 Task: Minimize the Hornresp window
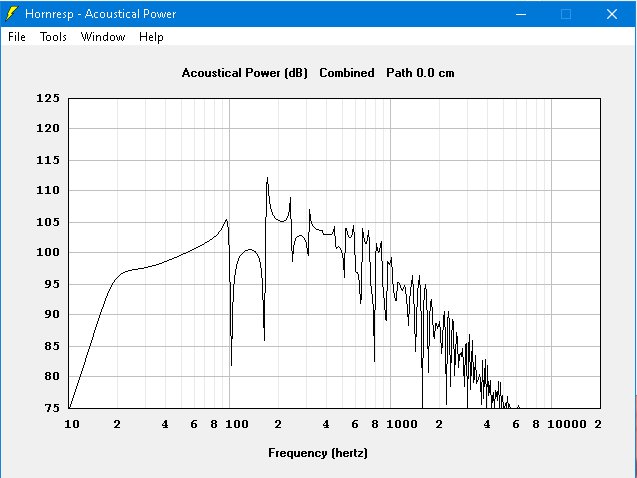point(521,14)
